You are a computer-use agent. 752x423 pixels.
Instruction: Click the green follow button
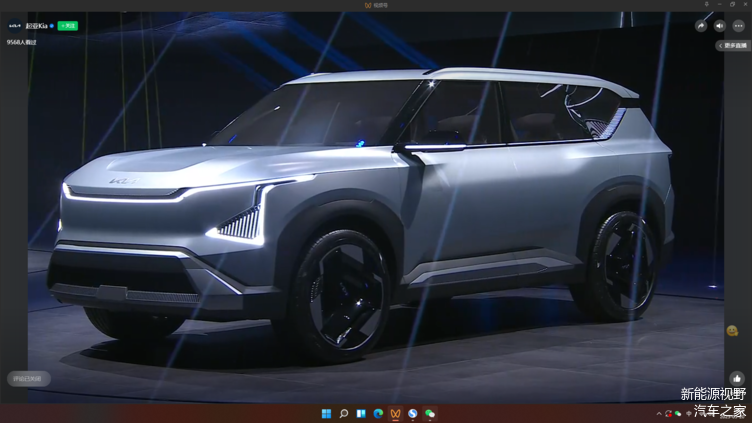coord(68,26)
